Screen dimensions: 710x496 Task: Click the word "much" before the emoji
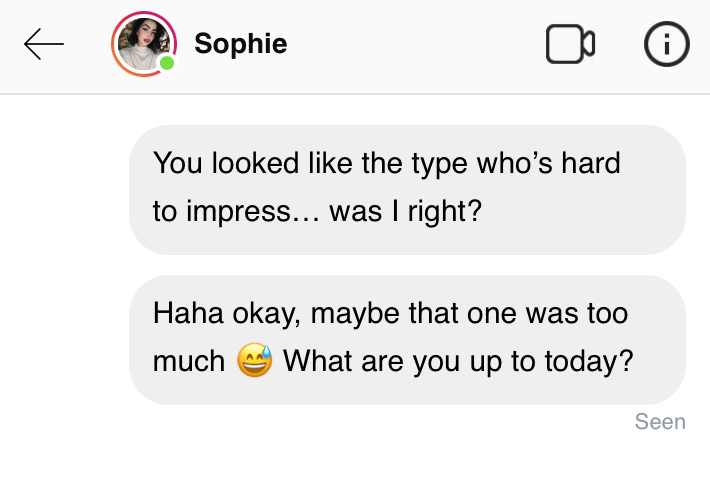189,361
